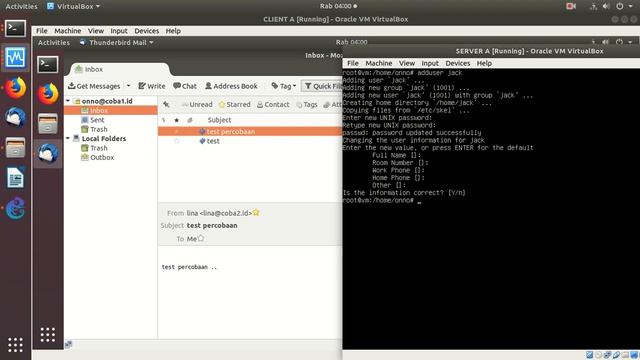The height and width of the screenshot is (360, 640).
Task: Open Devices menu of CLIENT A window
Action: (x=147, y=31)
